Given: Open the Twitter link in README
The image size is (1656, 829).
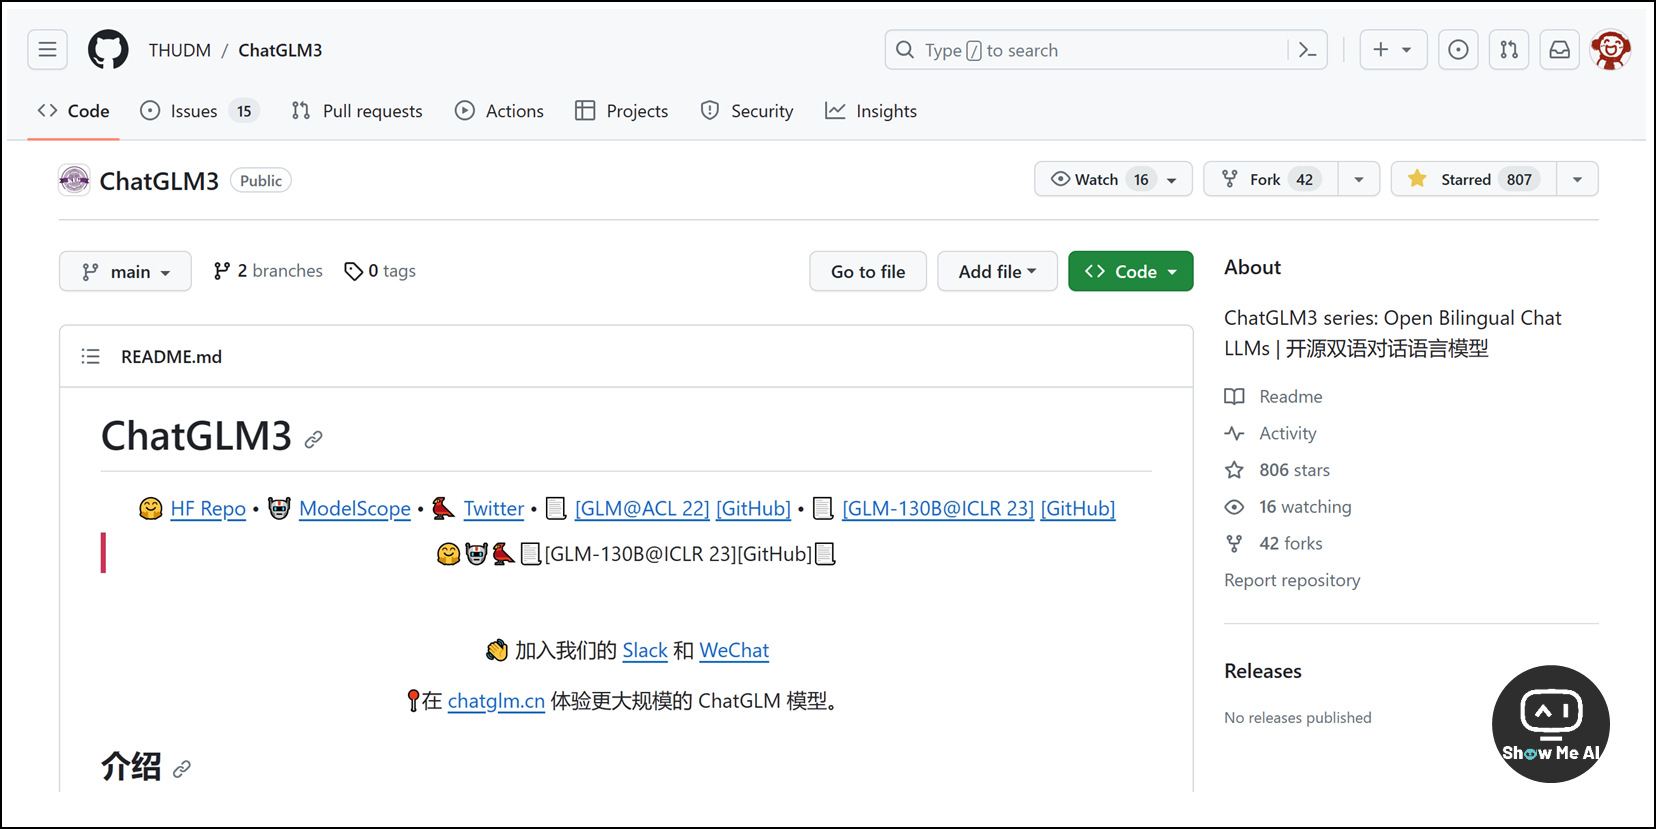Looking at the screenshot, I should (494, 508).
